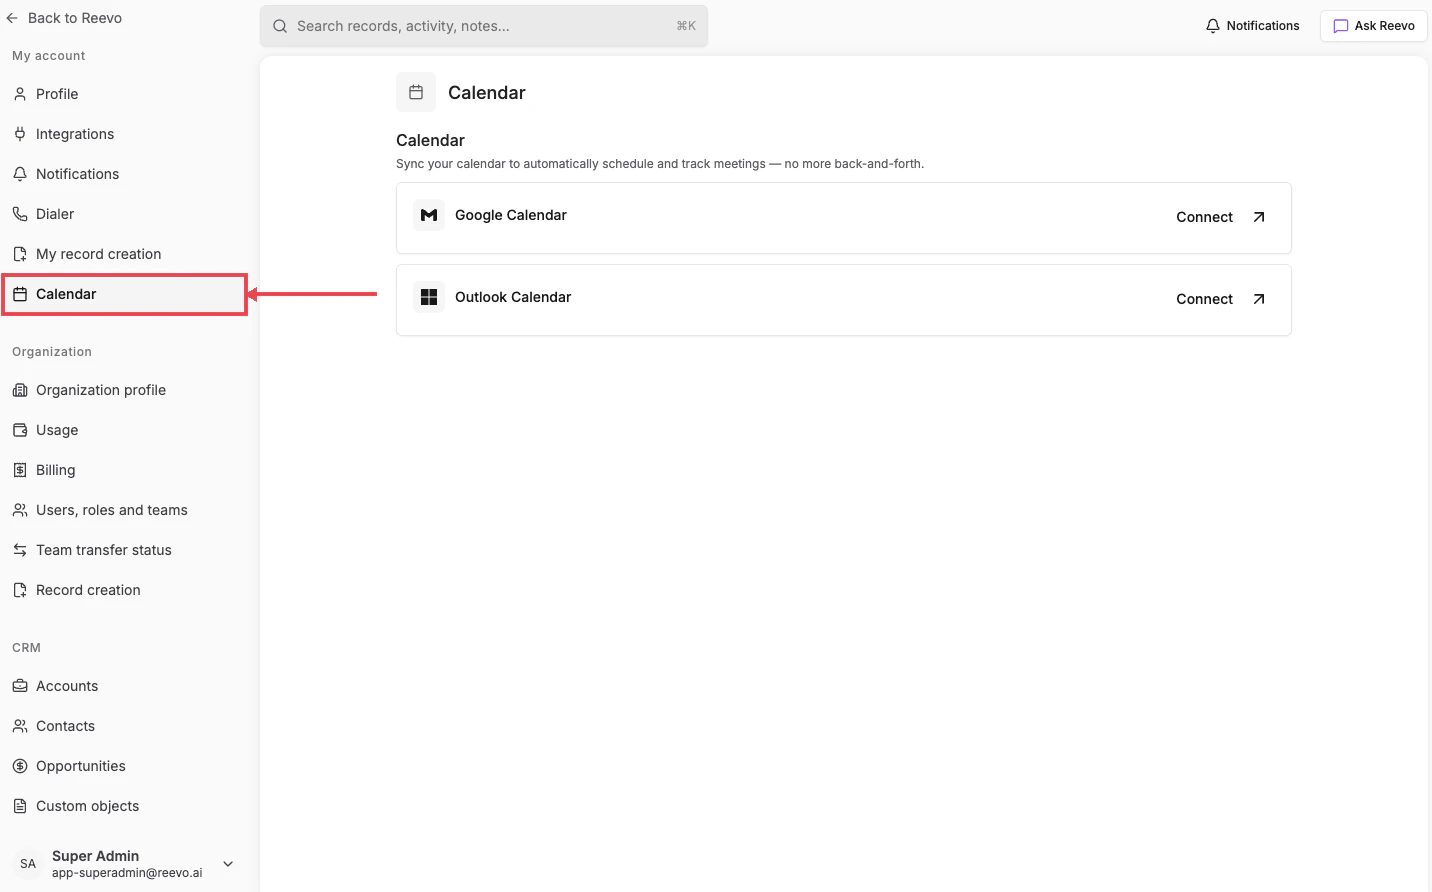Click the Accounts briefcase icon
Image resolution: width=1432 pixels, height=892 pixels.
click(x=20, y=686)
